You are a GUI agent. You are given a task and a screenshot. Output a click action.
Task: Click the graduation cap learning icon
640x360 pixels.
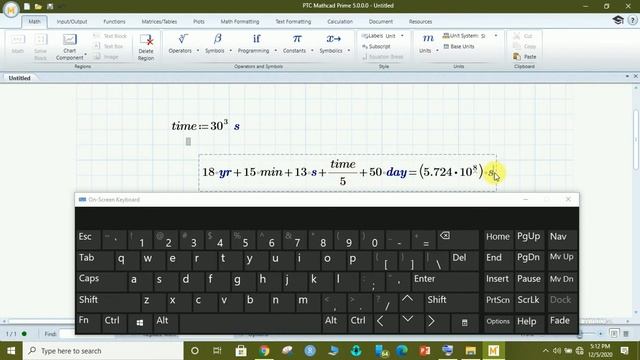(x=618, y=20)
